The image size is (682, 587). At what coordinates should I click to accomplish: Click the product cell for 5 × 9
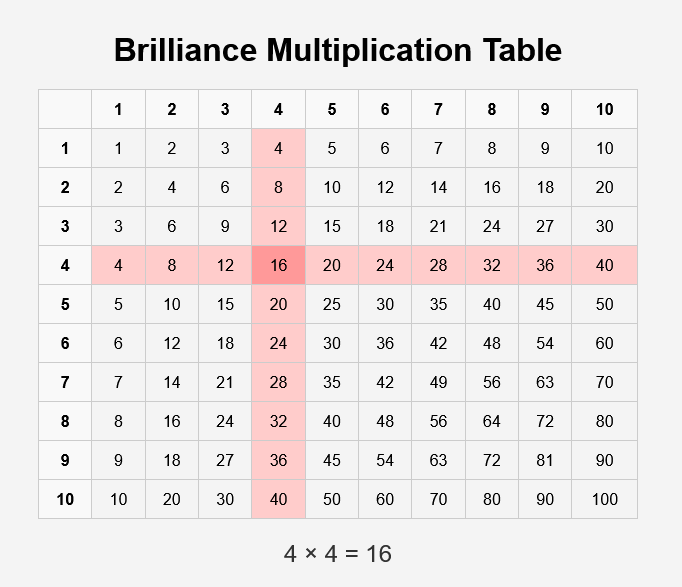[545, 304]
